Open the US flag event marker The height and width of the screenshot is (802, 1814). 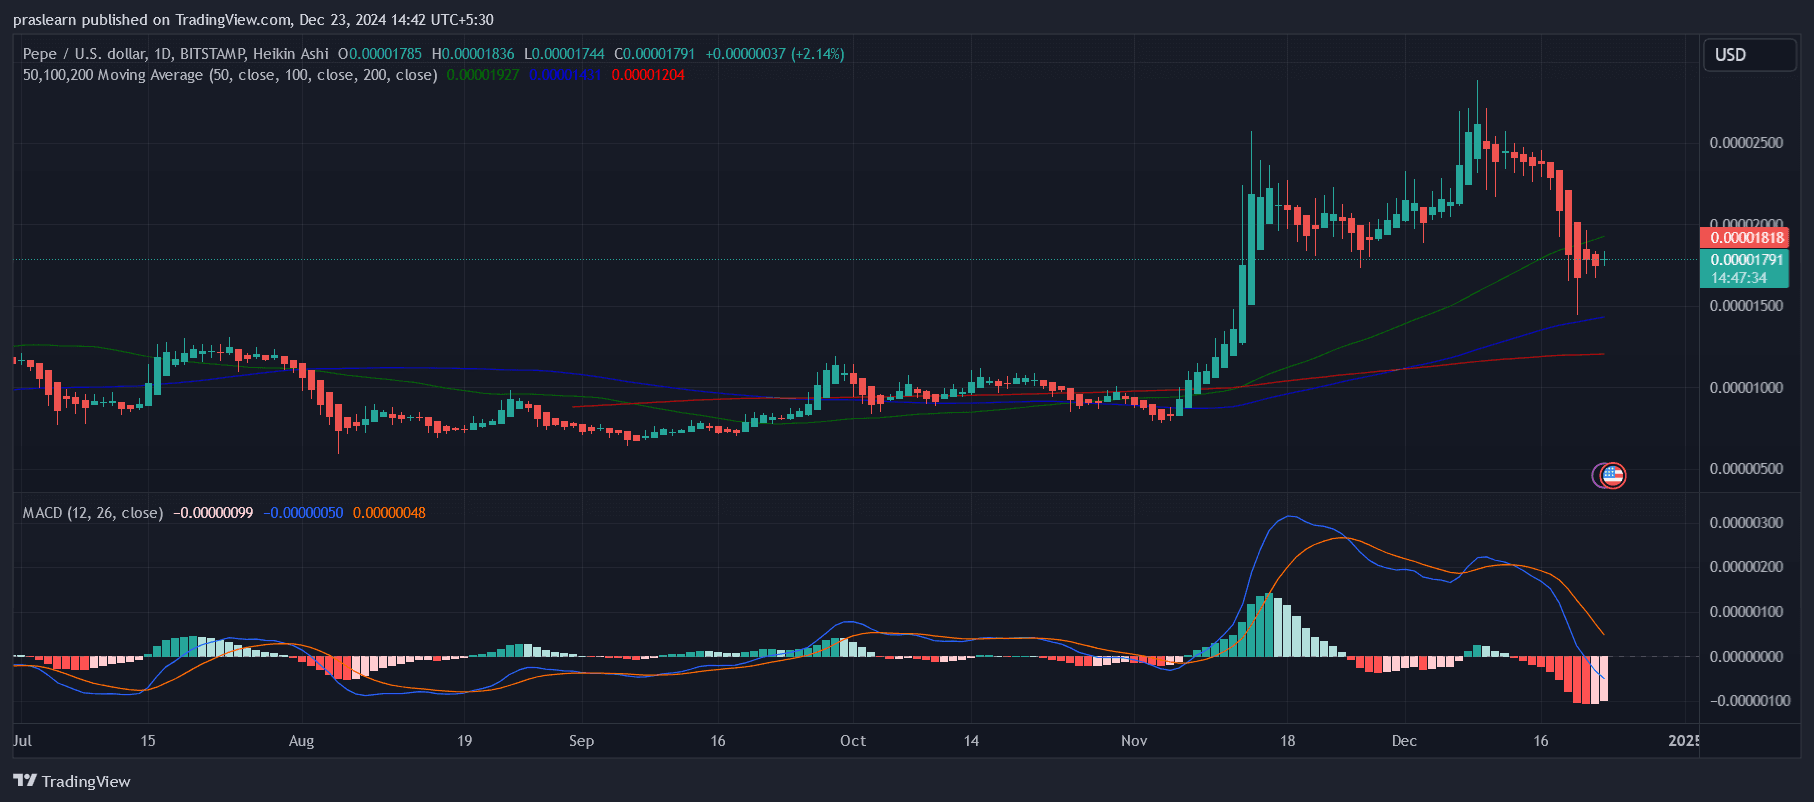click(x=1612, y=476)
